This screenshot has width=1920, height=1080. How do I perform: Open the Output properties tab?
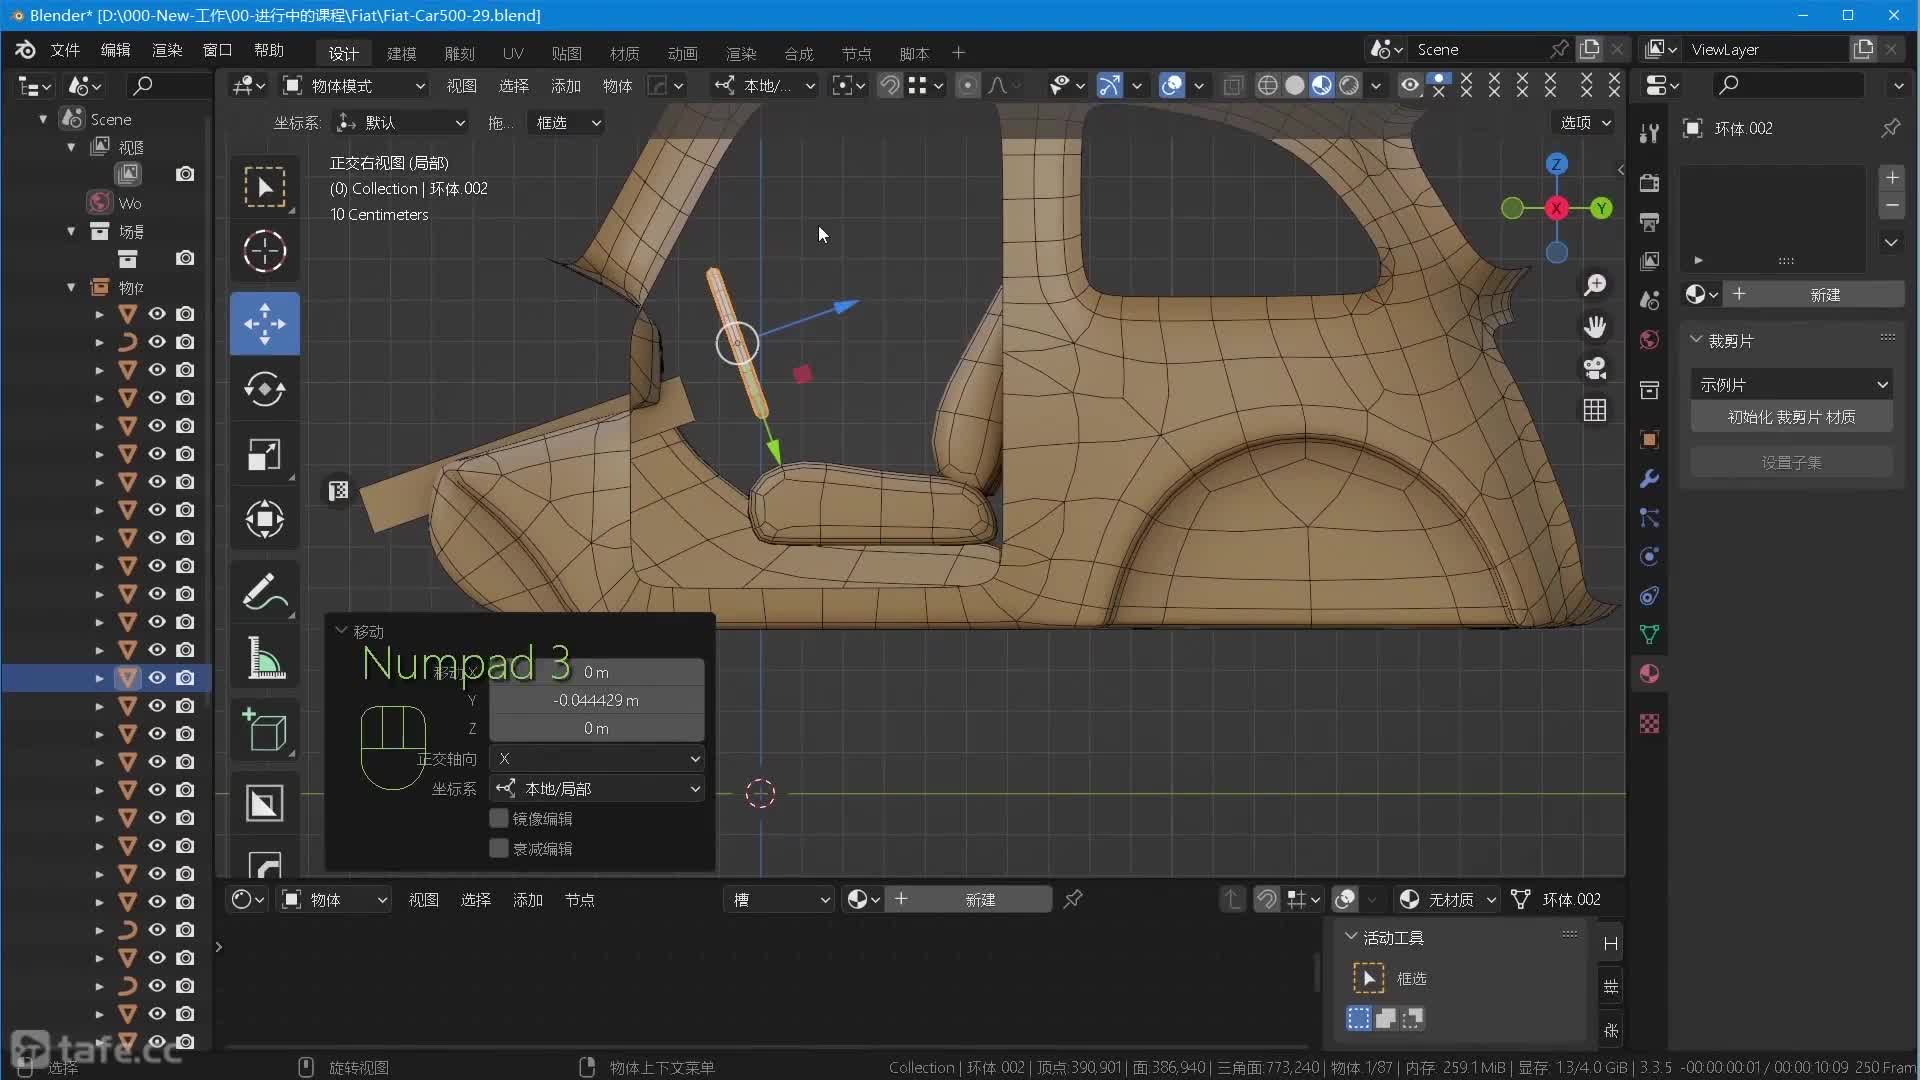pos(1650,222)
